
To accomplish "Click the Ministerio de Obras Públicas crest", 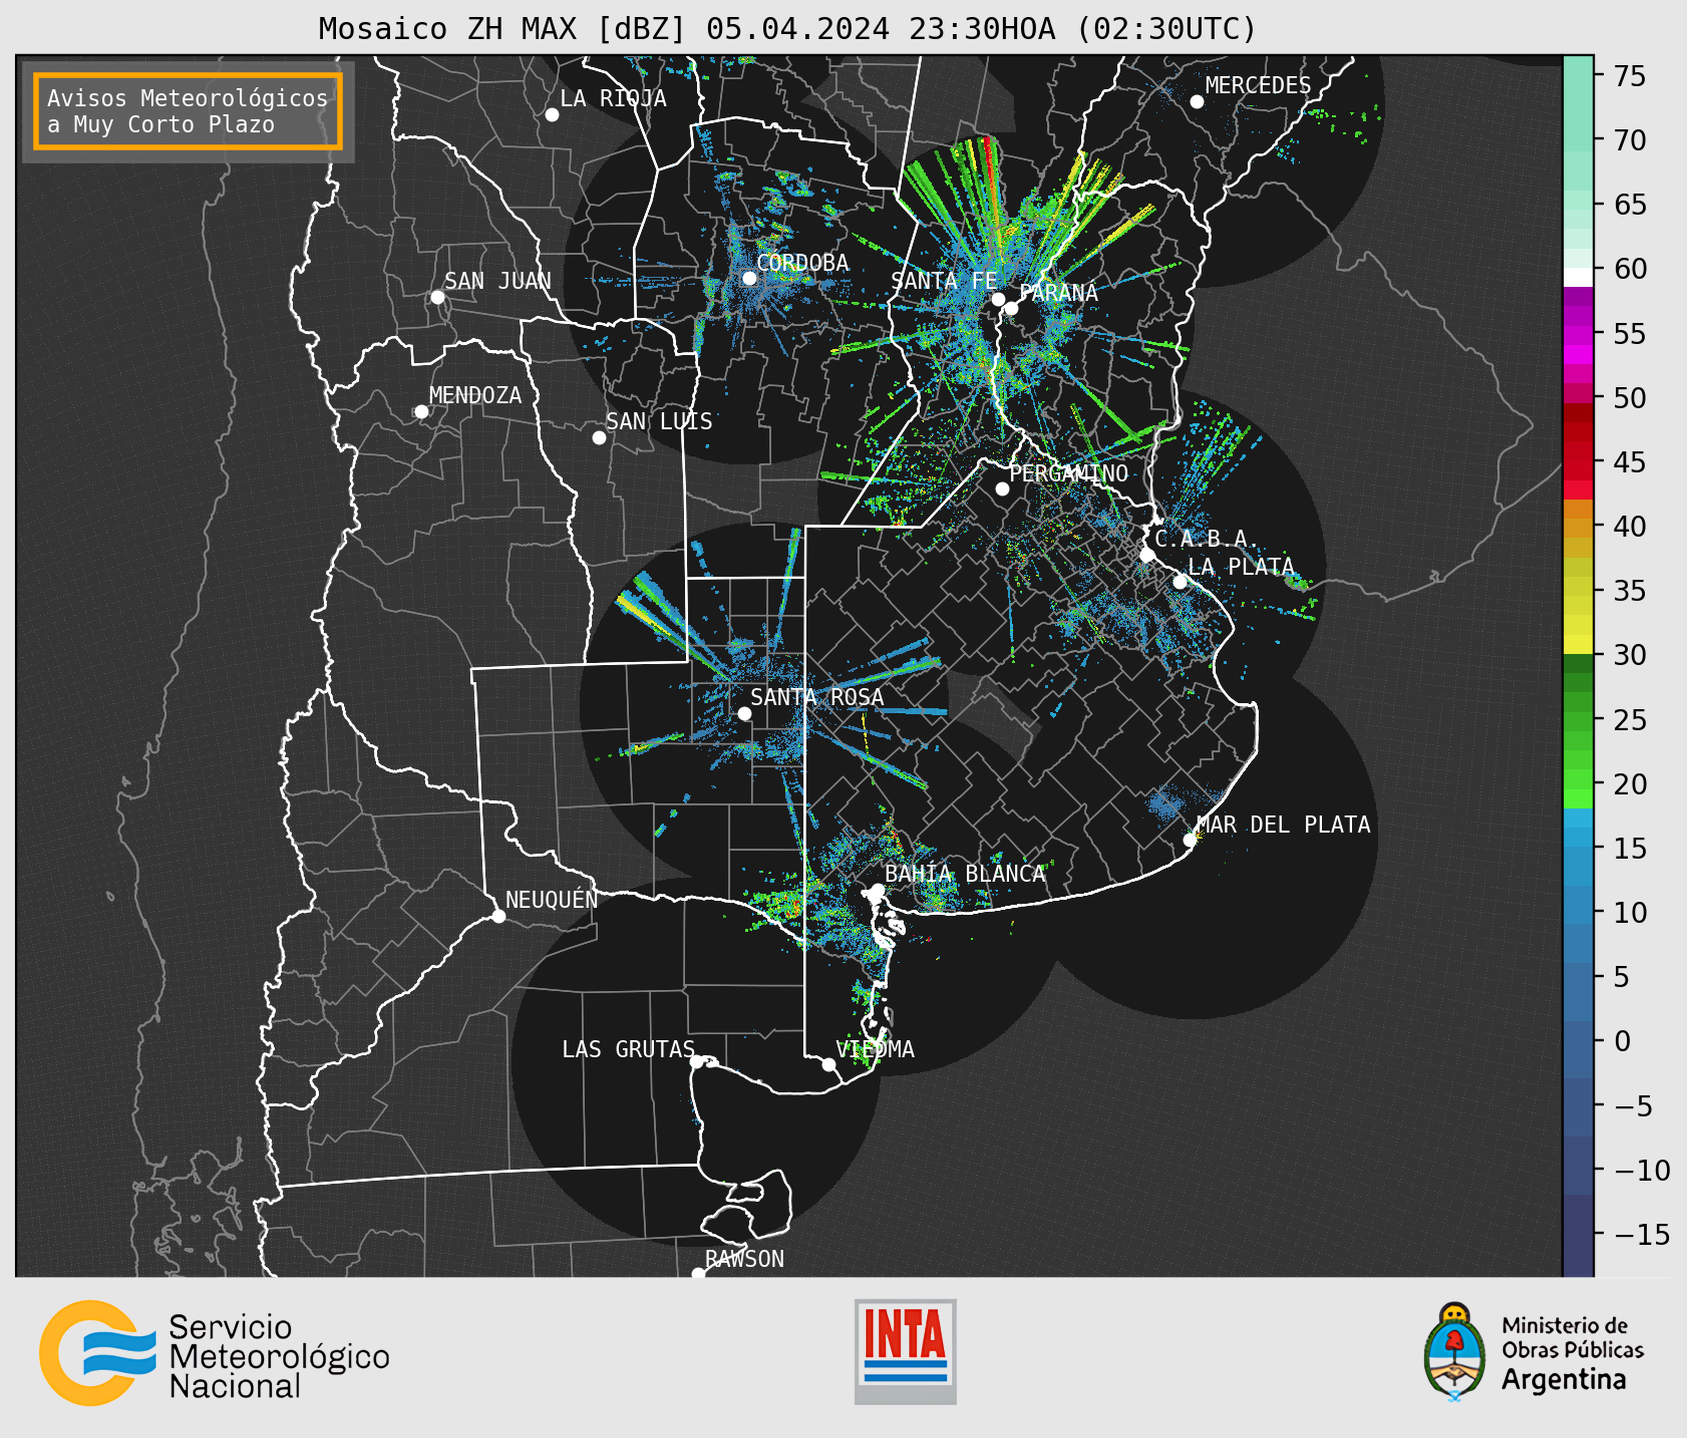I will coord(1455,1351).
